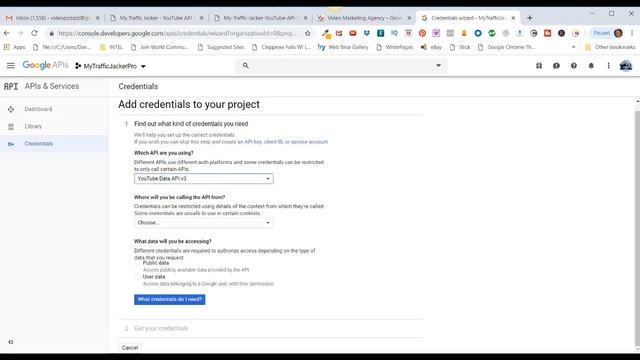
Task: Click the Google account avatar
Action: point(626,65)
